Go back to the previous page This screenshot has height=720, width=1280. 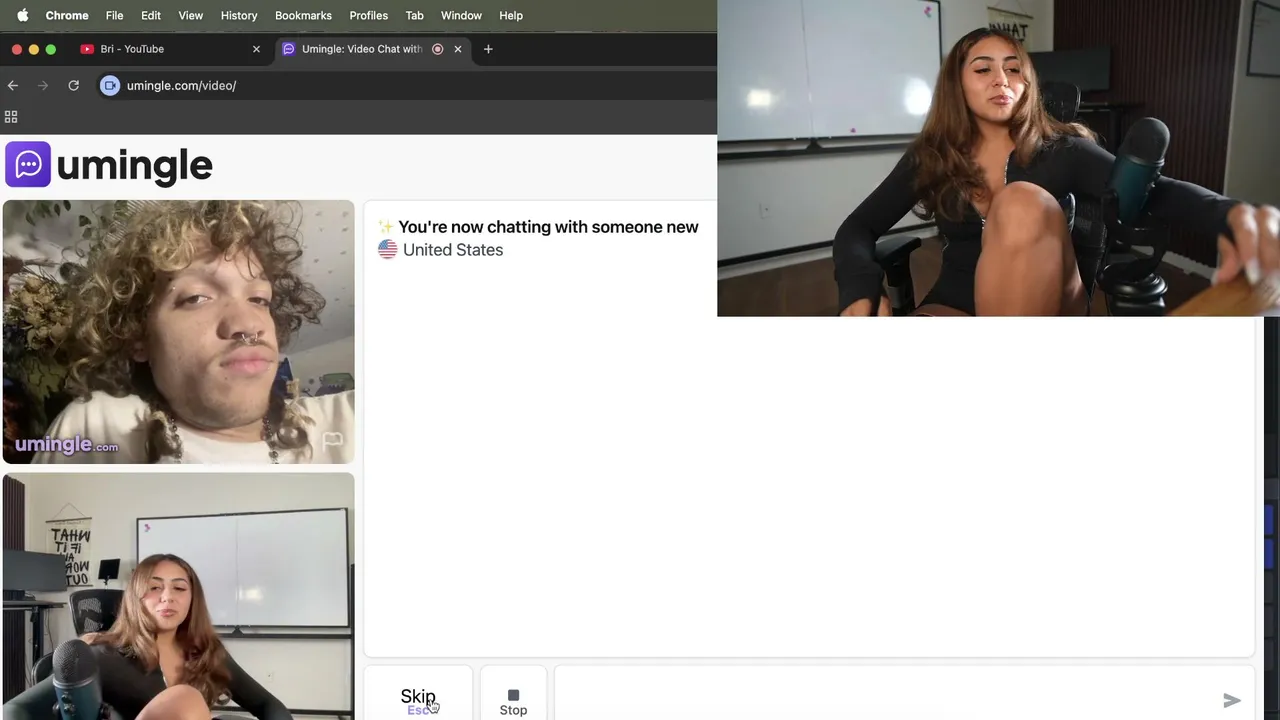pos(13,86)
